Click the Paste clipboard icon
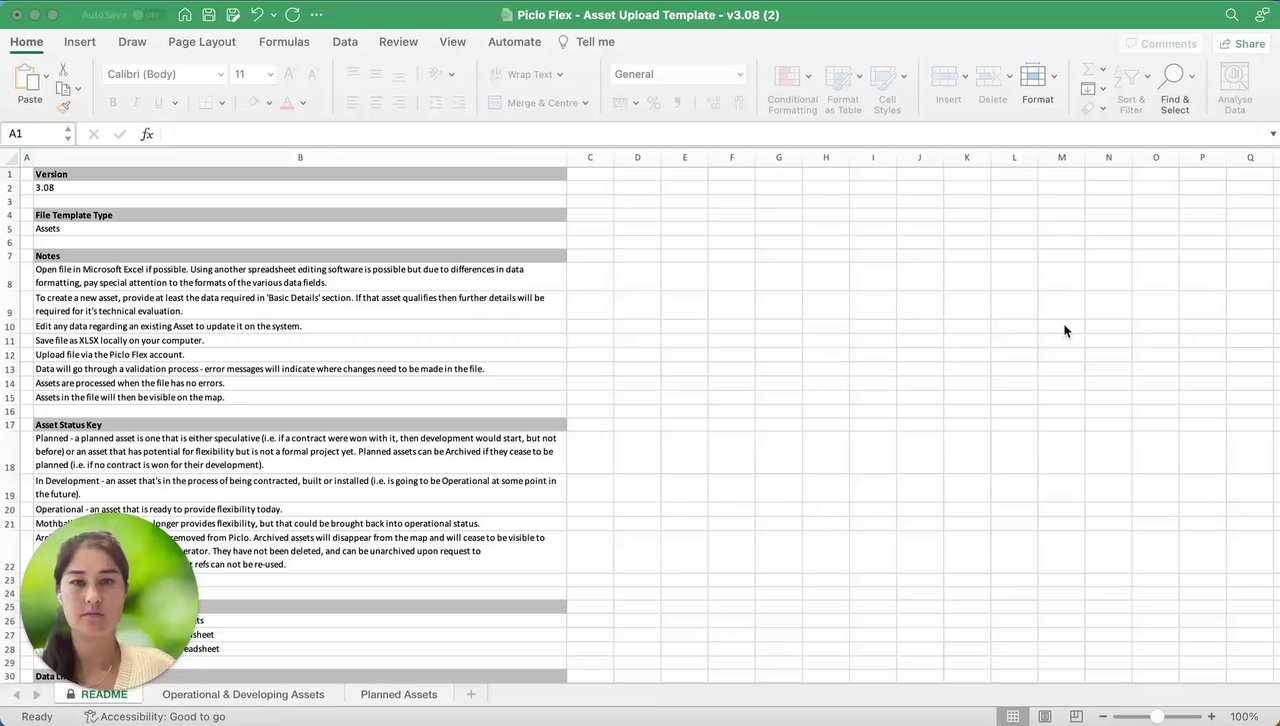Viewport: 1280px width, 726px height. pyautogui.click(x=27, y=77)
